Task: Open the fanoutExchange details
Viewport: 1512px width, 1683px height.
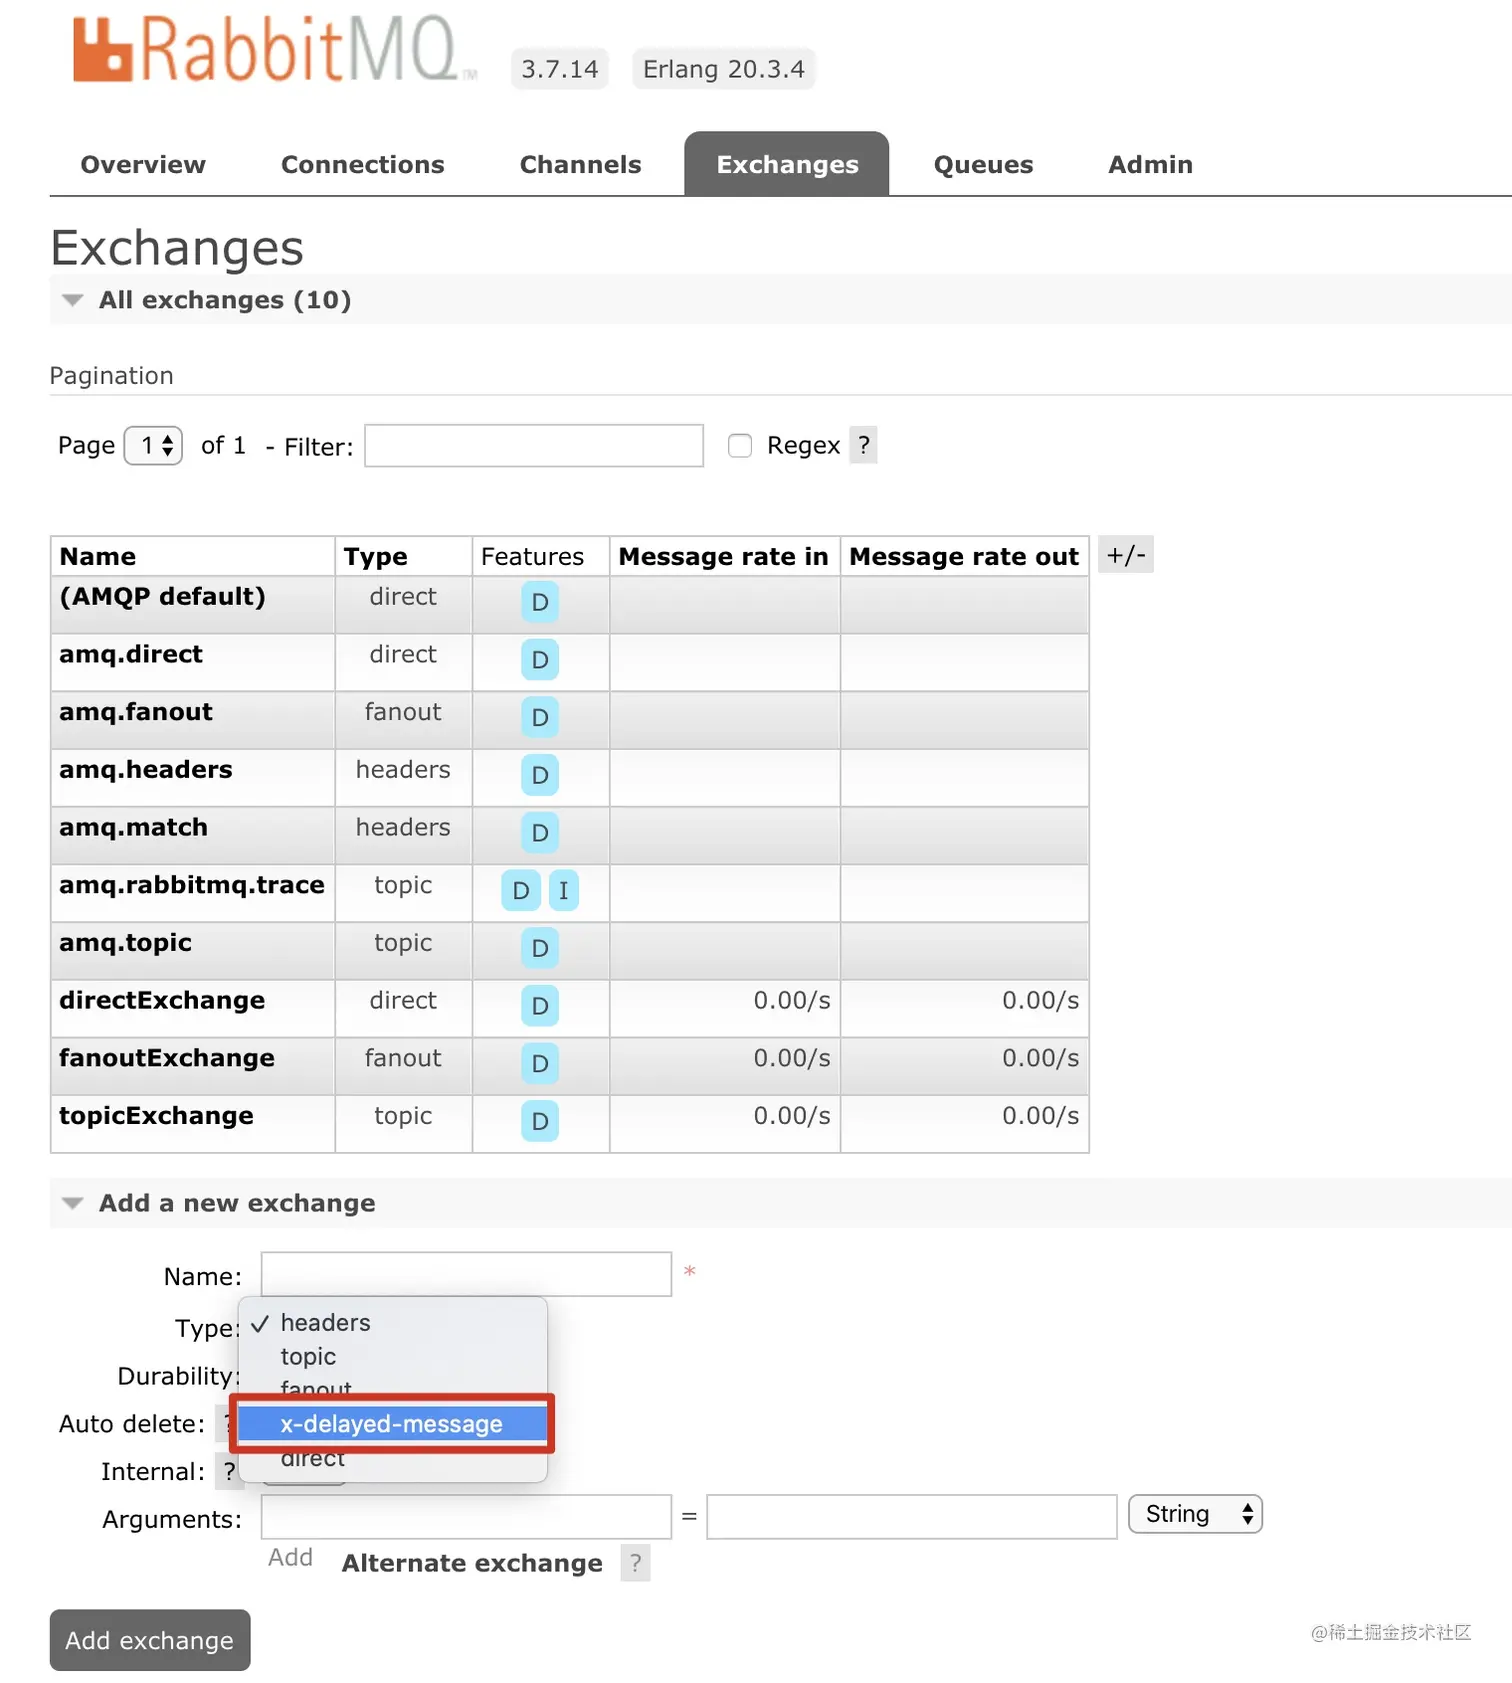Action: pyautogui.click(x=167, y=1058)
